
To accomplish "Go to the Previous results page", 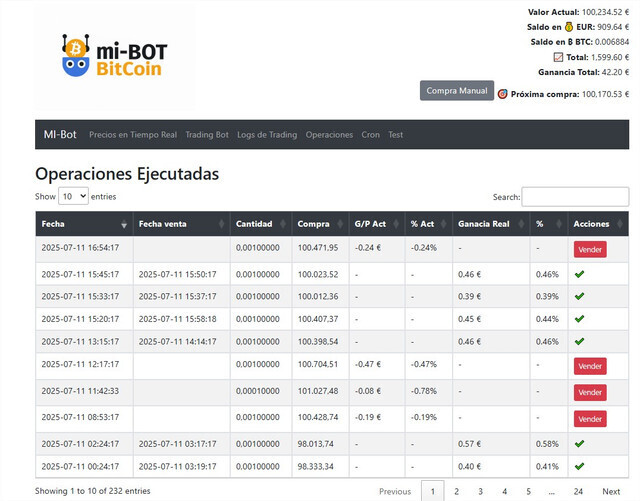I will [x=395, y=491].
